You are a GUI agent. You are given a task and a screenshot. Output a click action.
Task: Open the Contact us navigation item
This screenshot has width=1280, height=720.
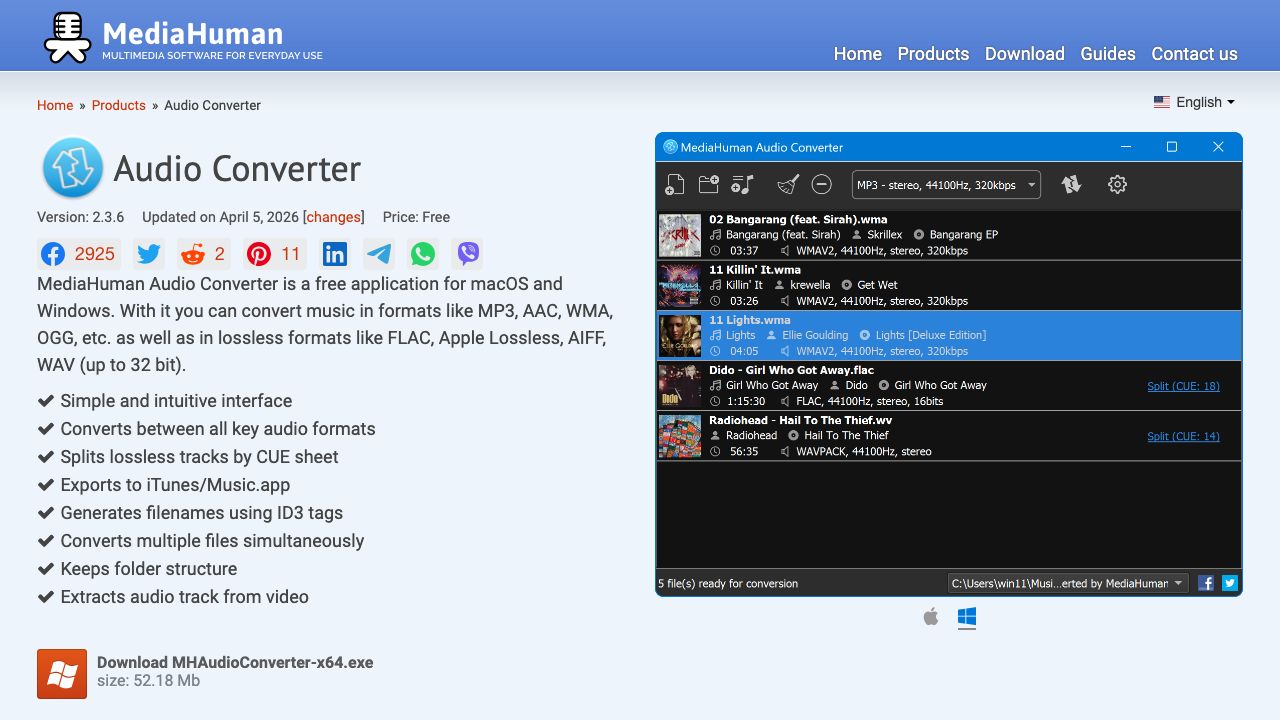click(1194, 54)
